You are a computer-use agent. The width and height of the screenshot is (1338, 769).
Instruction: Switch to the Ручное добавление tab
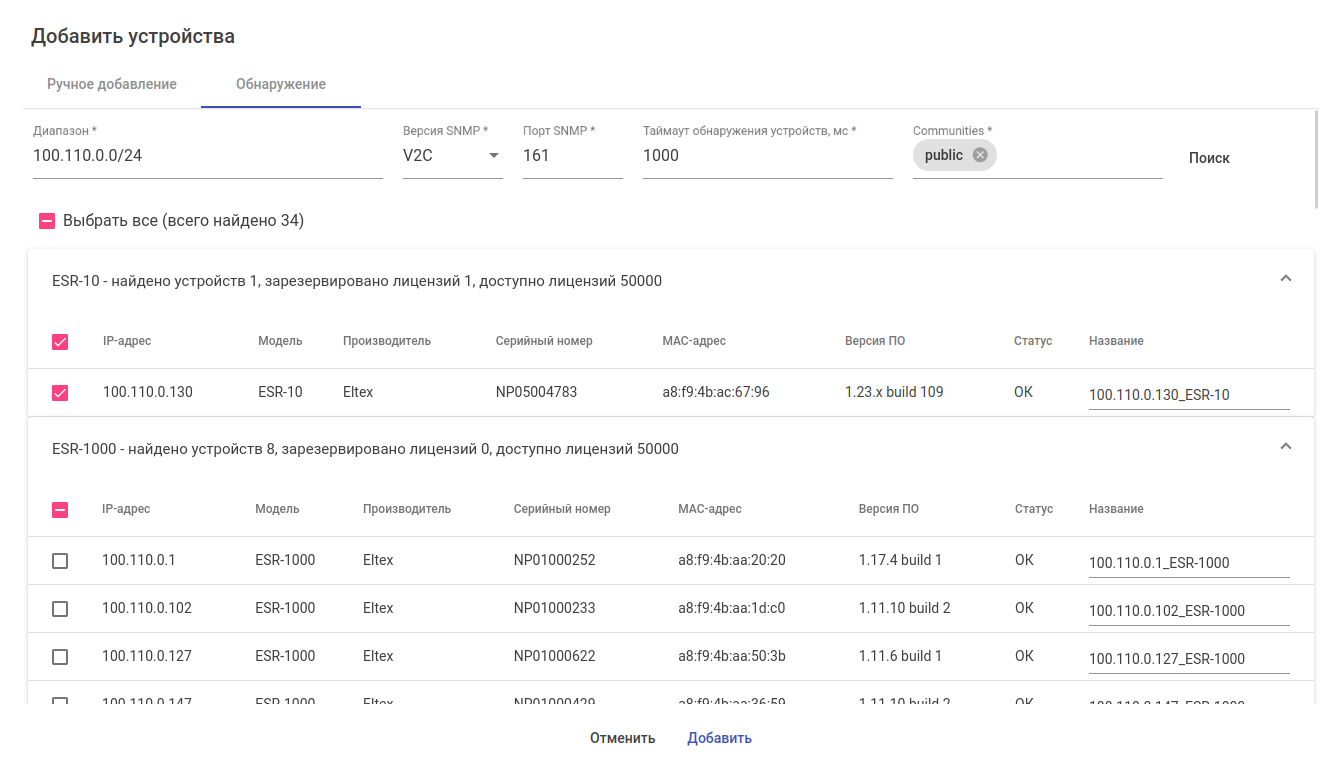112,84
